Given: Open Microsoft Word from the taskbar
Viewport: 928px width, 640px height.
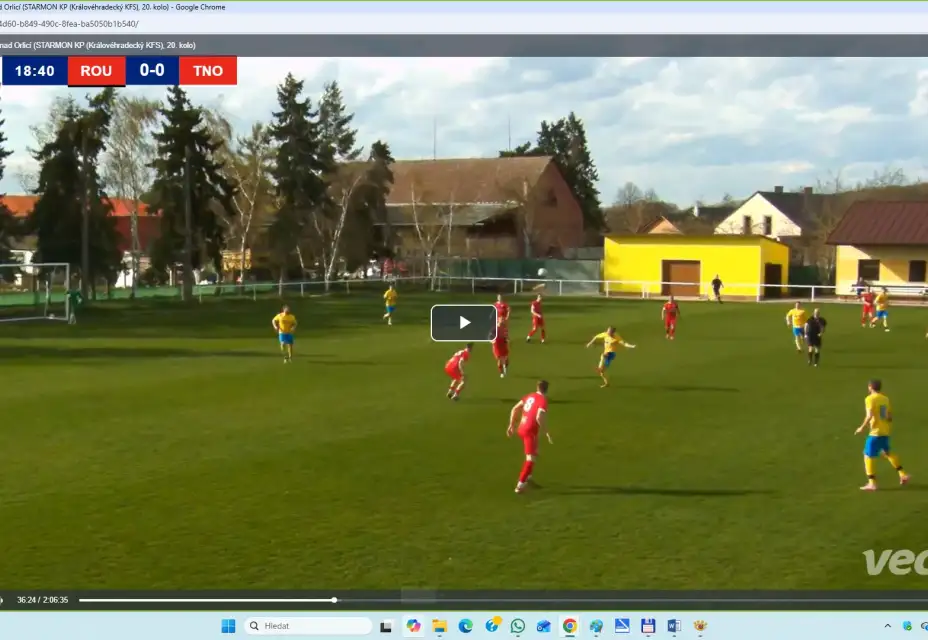Looking at the screenshot, I should (x=674, y=625).
